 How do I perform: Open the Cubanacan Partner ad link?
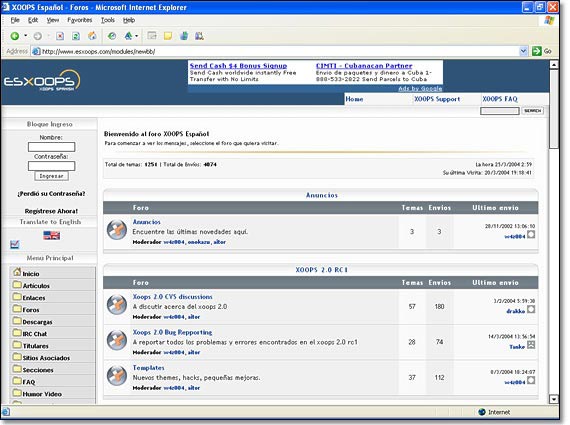[364, 66]
